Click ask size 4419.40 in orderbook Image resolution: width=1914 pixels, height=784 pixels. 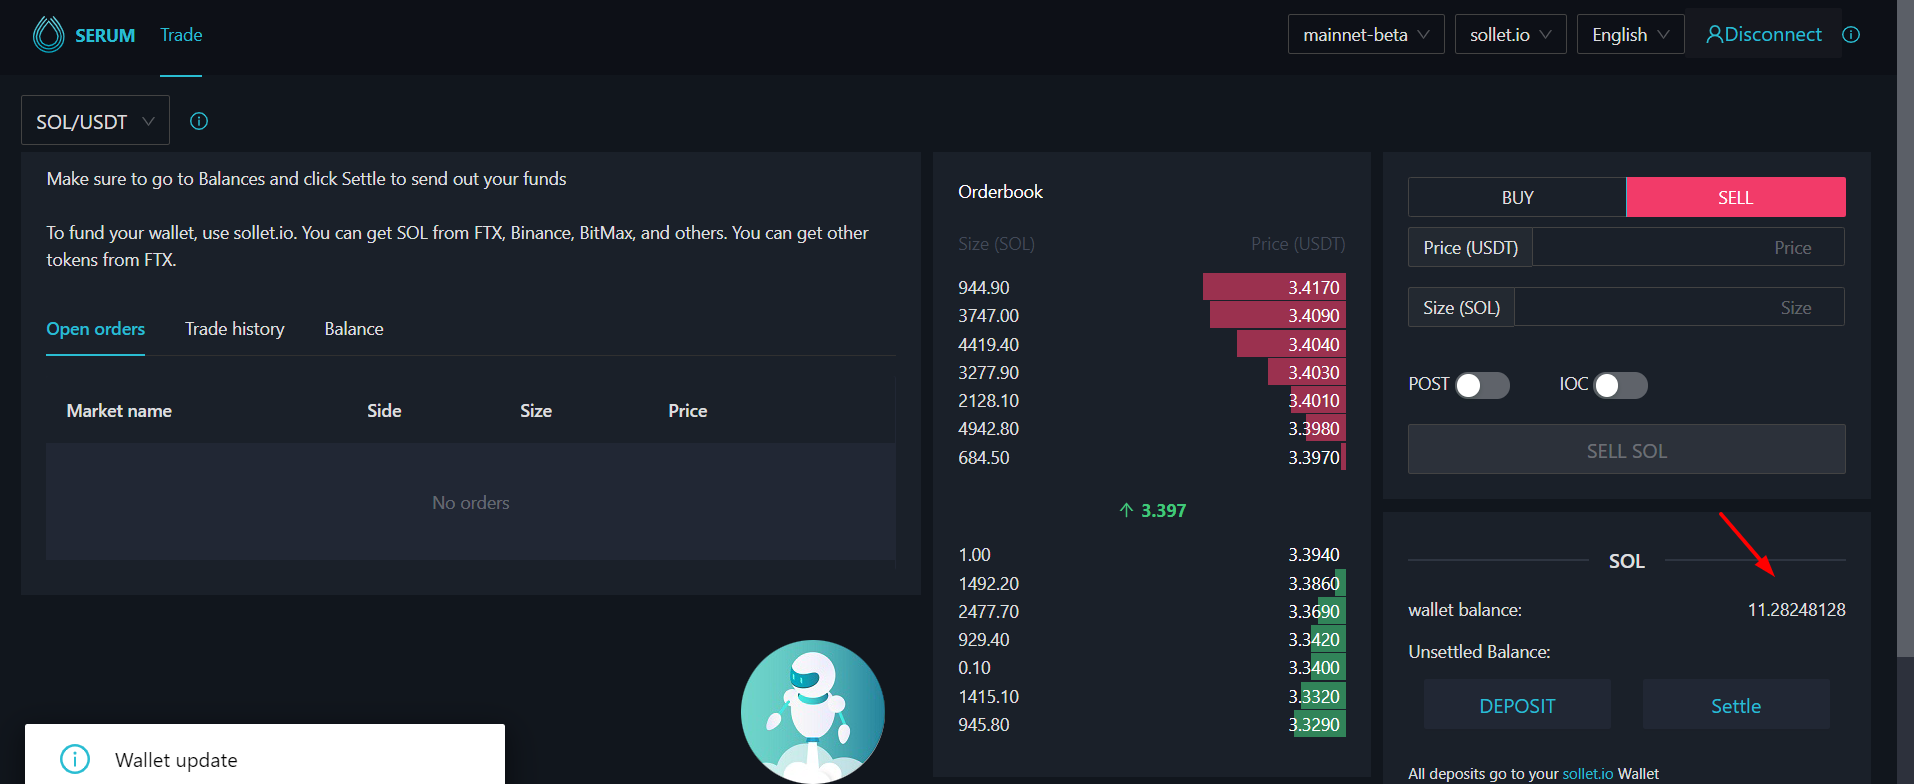click(x=989, y=344)
